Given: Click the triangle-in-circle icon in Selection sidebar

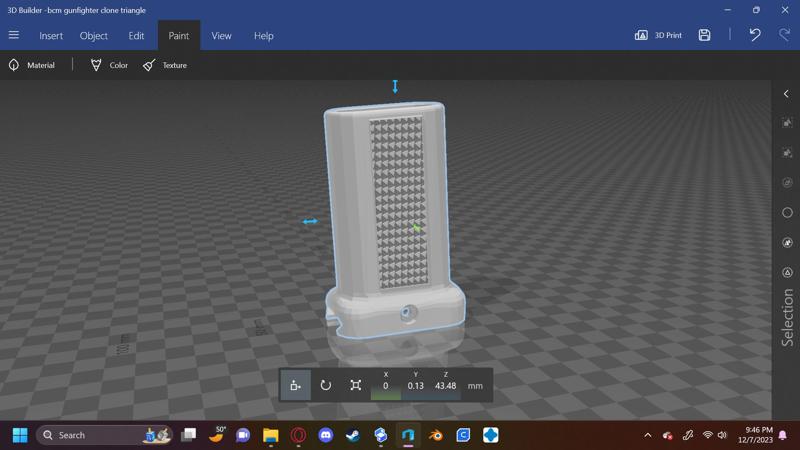Looking at the screenshot, I should (787, 272).
